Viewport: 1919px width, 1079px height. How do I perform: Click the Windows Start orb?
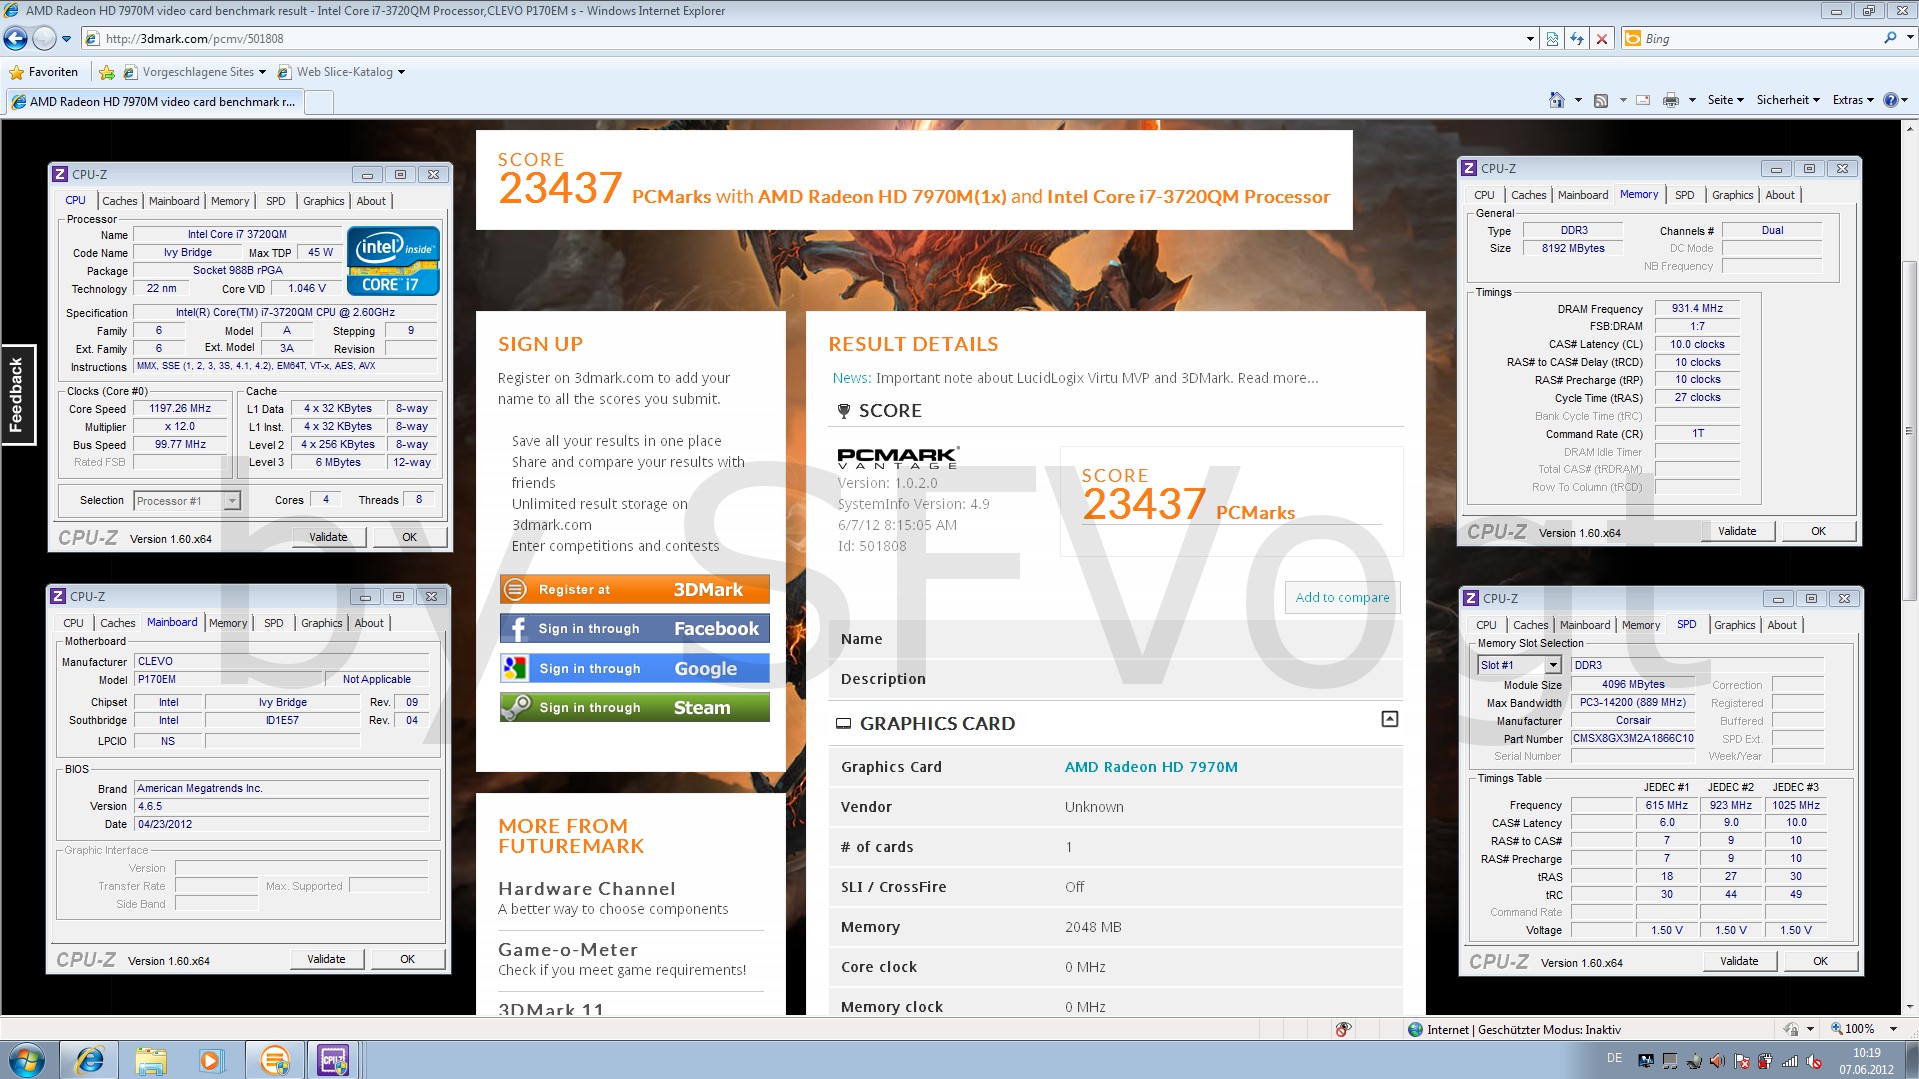[x=27, y=1060]
